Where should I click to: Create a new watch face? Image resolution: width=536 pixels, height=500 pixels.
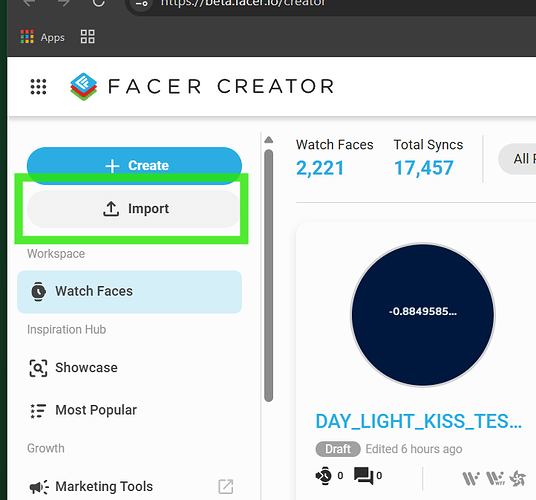click(134, 165)
